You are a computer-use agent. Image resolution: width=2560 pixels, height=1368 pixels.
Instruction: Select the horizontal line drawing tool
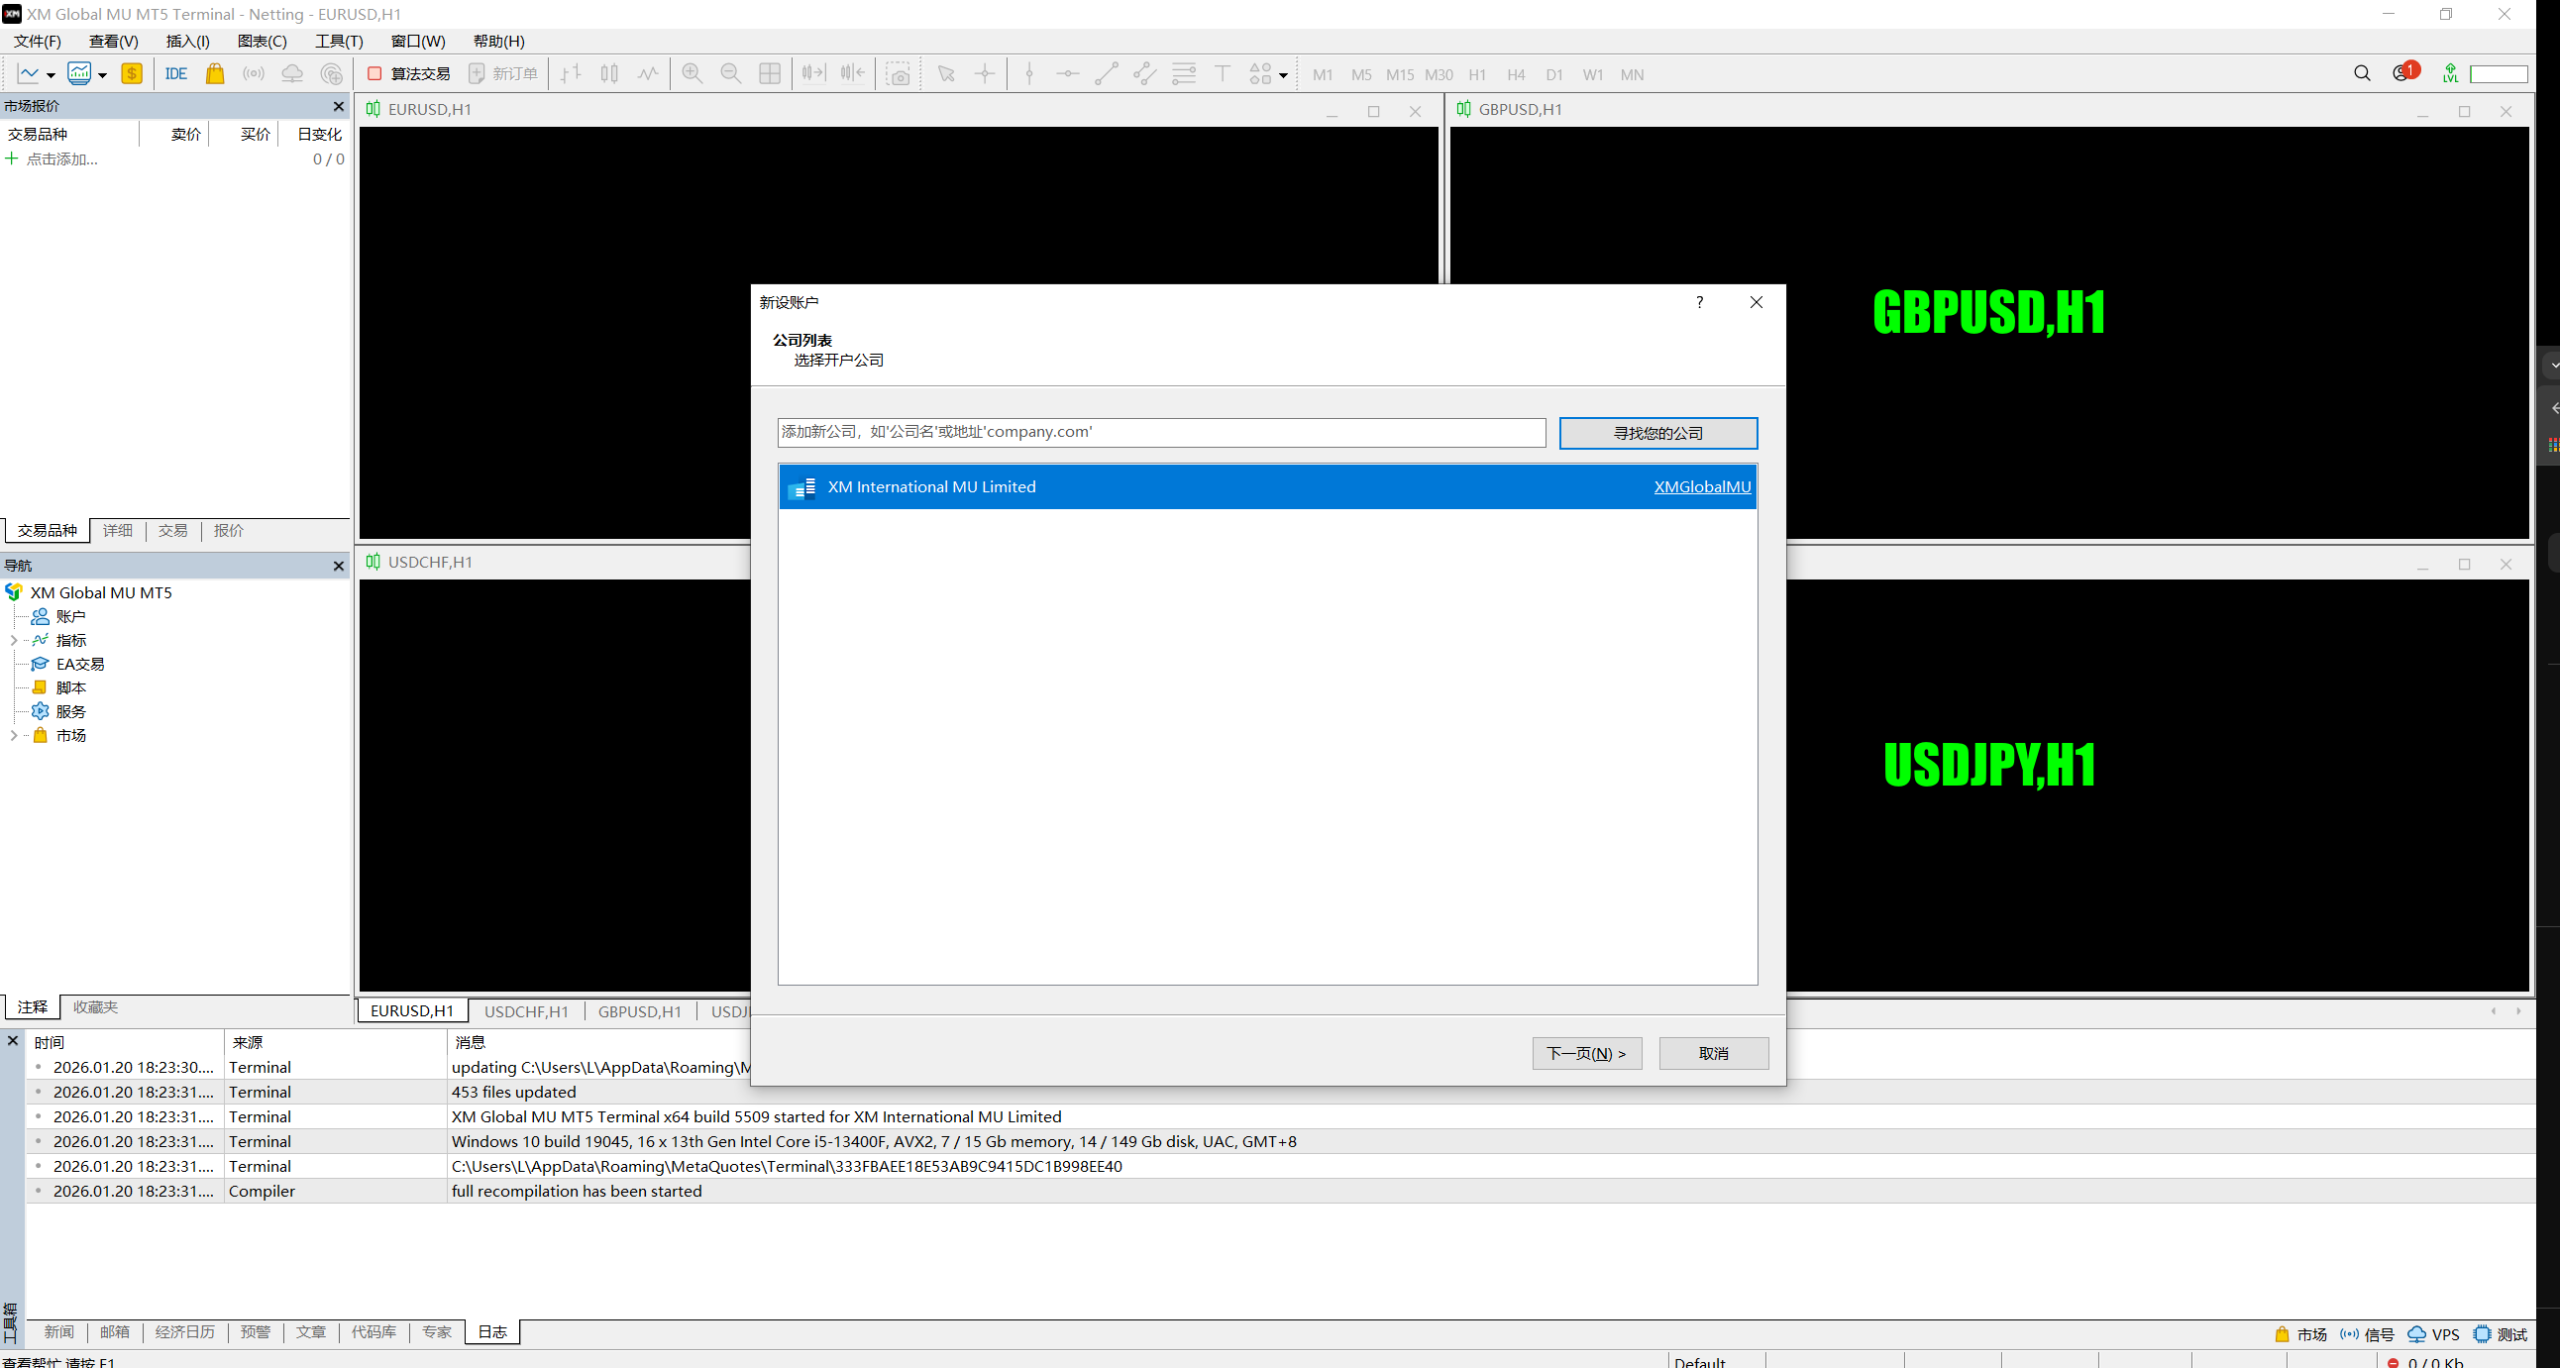[x=1068, y=74]
